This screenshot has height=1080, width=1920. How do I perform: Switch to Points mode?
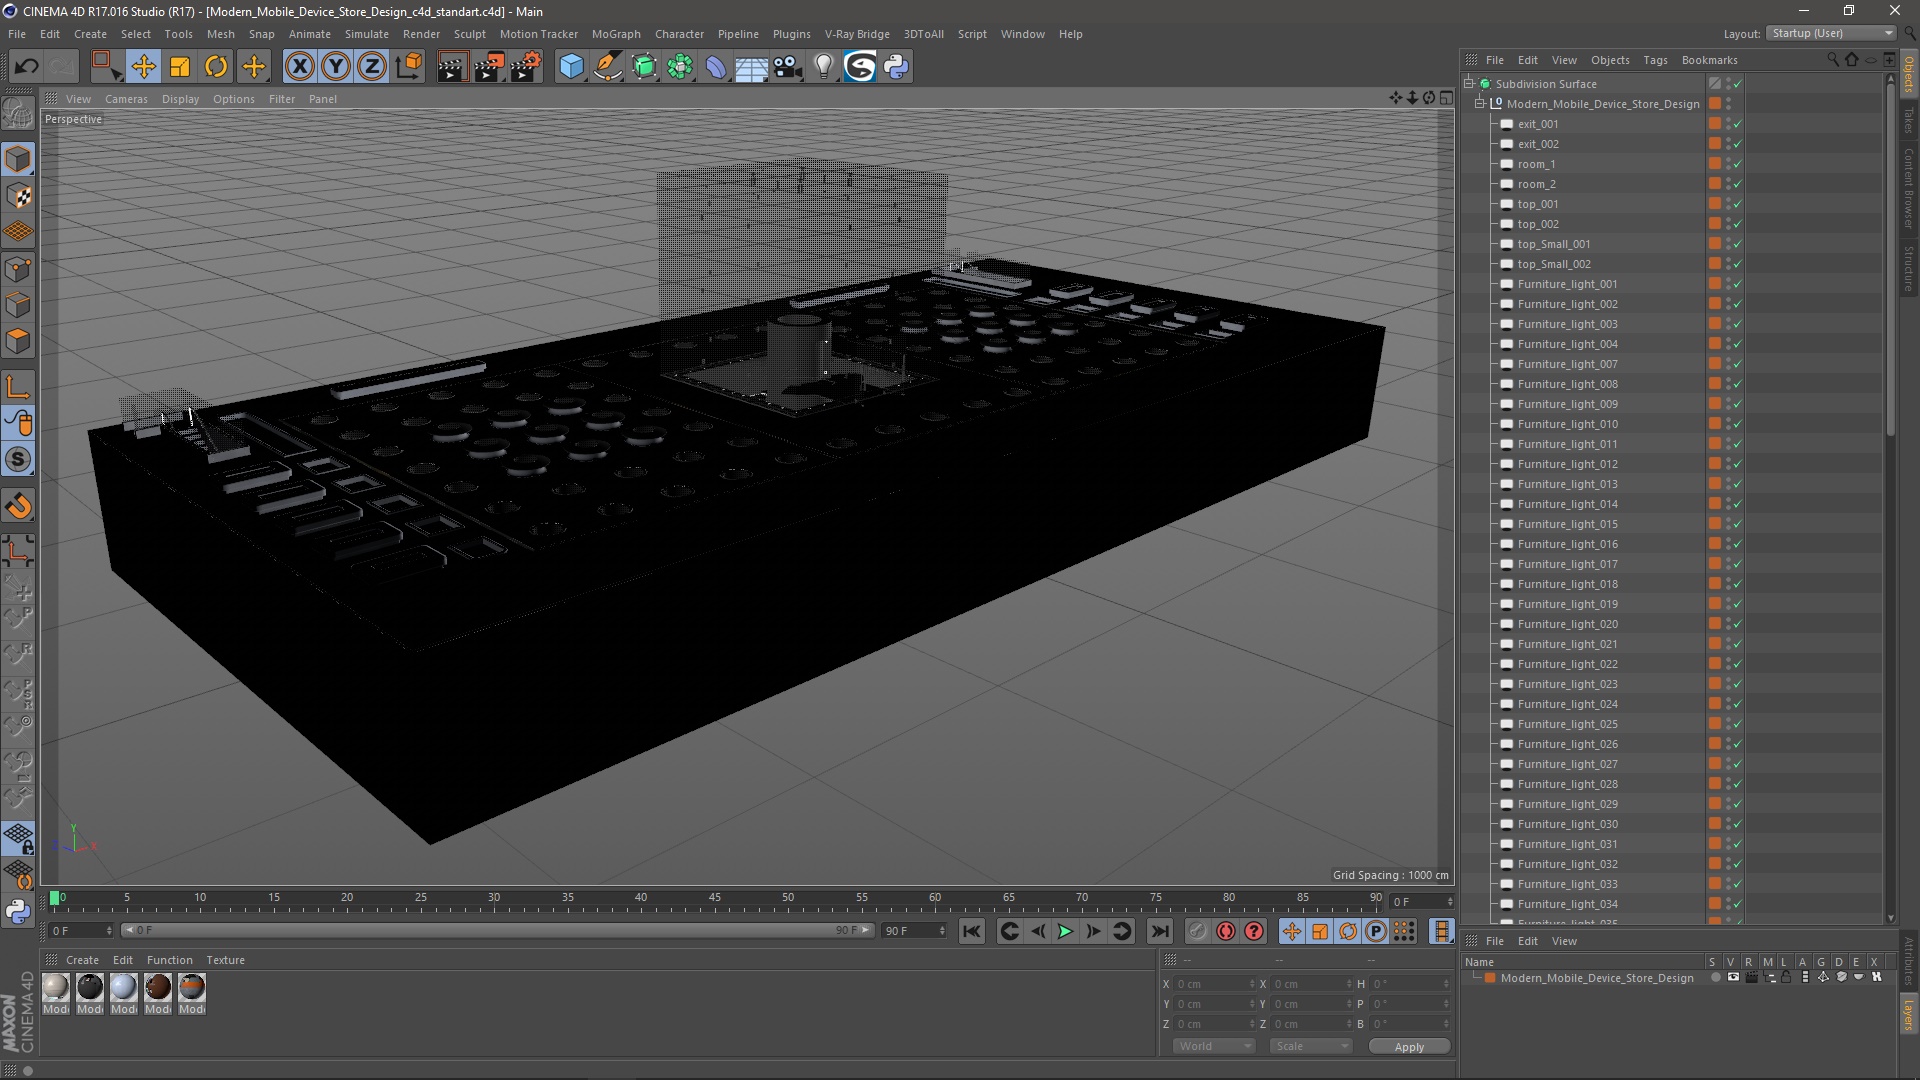coord(18,269)
